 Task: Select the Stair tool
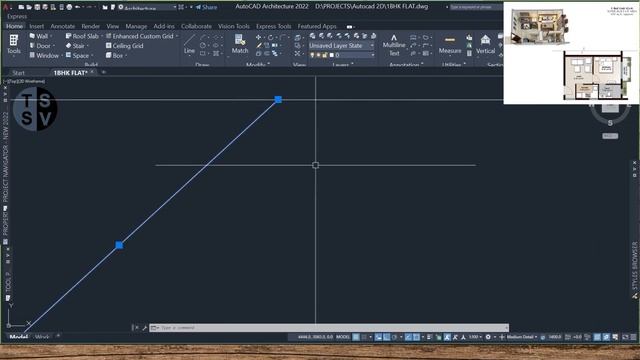[x=75, y=46]
